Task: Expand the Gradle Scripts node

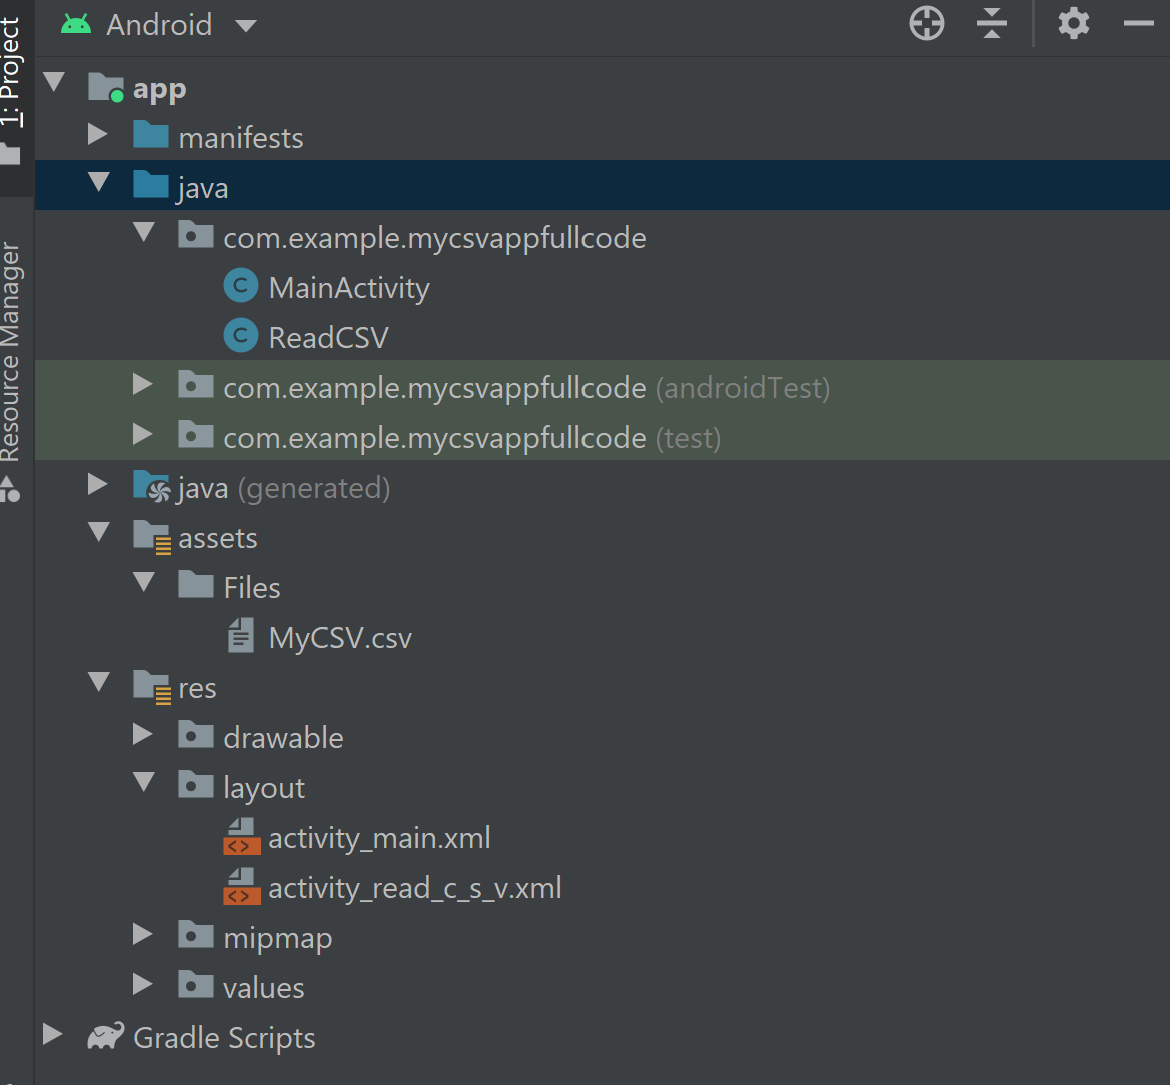Action: pos(53,1035)
